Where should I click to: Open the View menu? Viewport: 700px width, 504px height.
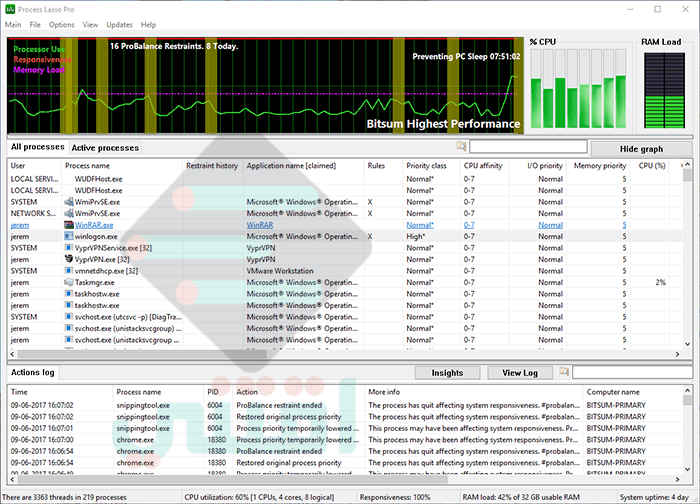click(90, 25)
